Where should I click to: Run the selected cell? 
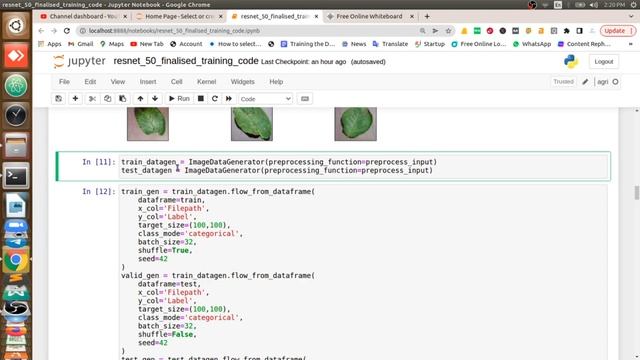pos(179,99)
